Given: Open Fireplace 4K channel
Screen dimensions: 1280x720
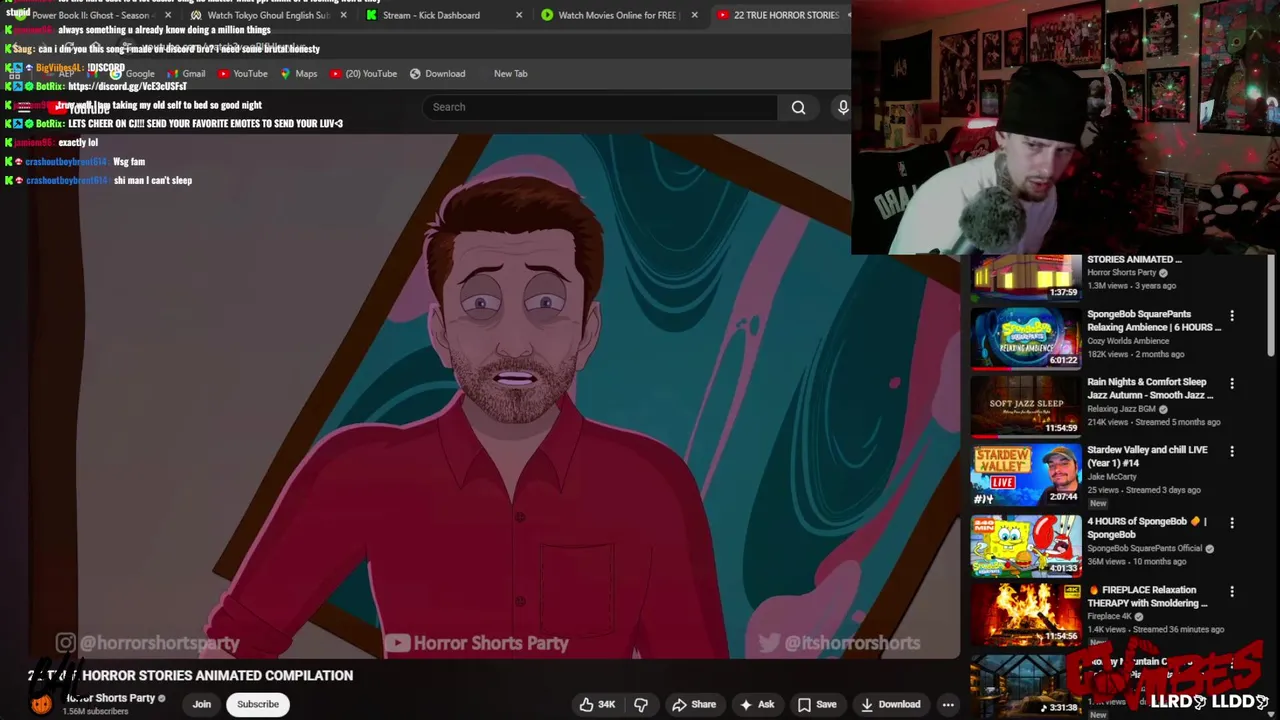Looking at the screenshot, I should [x=1110, y=617].
